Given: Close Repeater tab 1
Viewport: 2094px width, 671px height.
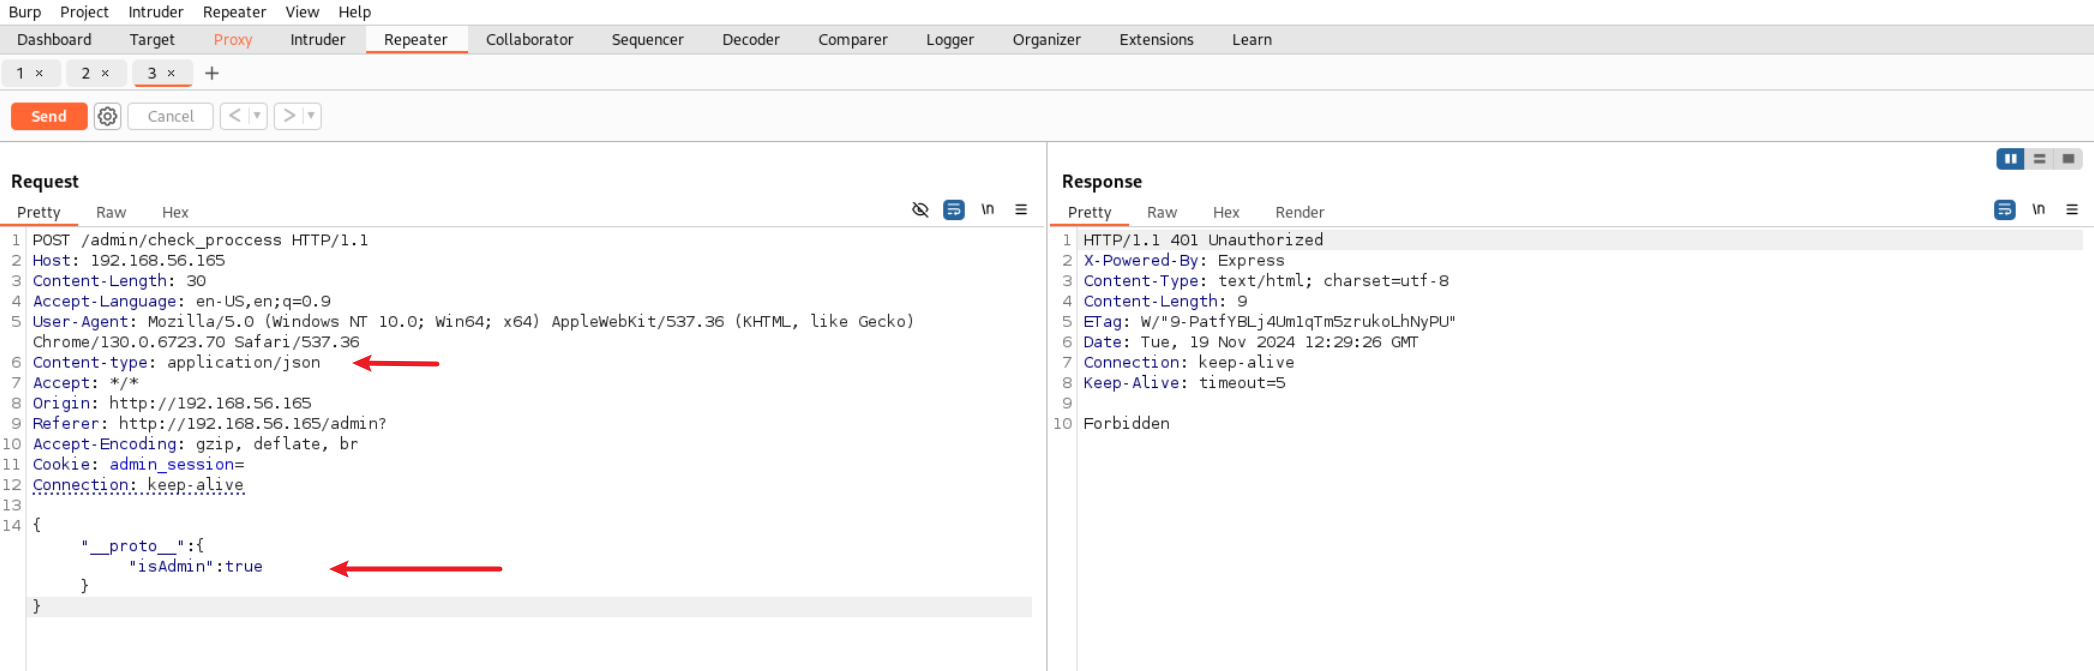Looking at the screenshot, I should 39,73.
